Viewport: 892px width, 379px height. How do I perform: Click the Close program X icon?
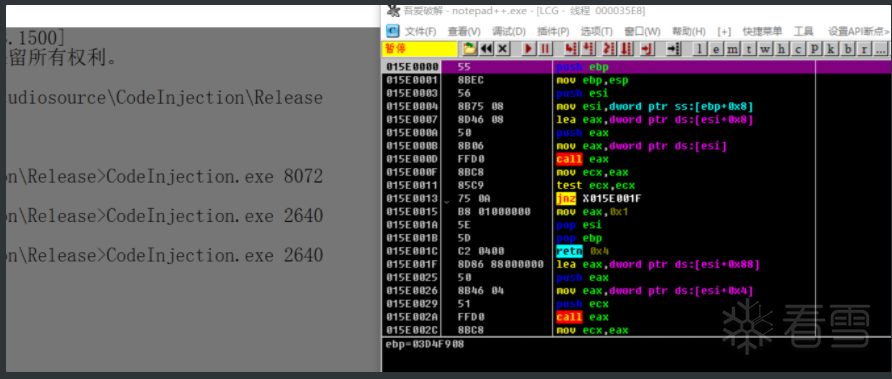(x=502, y=49)
